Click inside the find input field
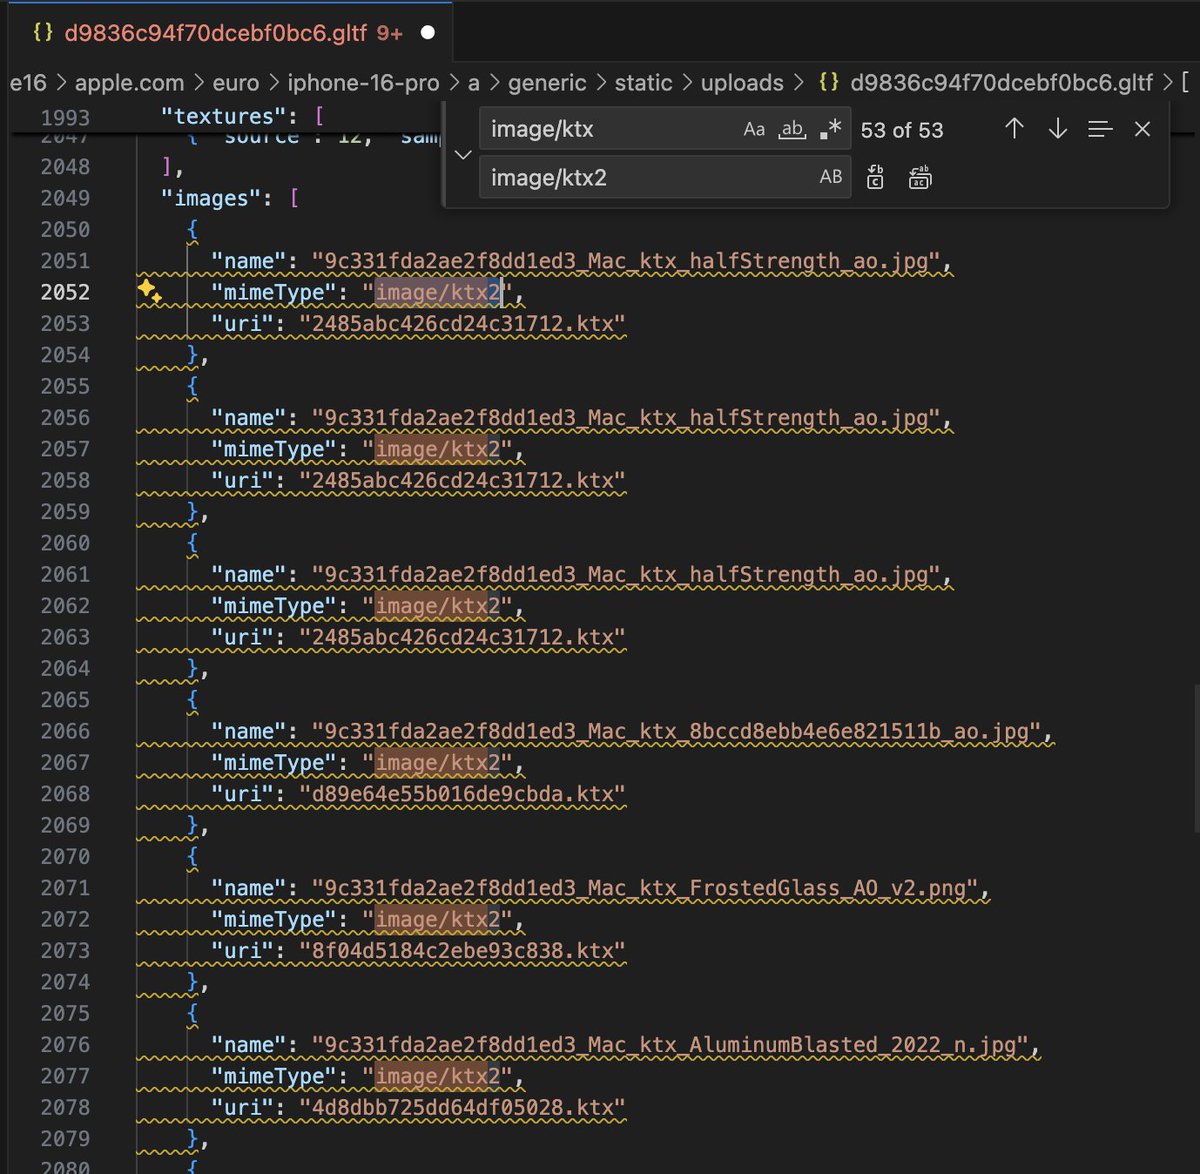This screenshot has width=1200, height=1174. [600, 129]
